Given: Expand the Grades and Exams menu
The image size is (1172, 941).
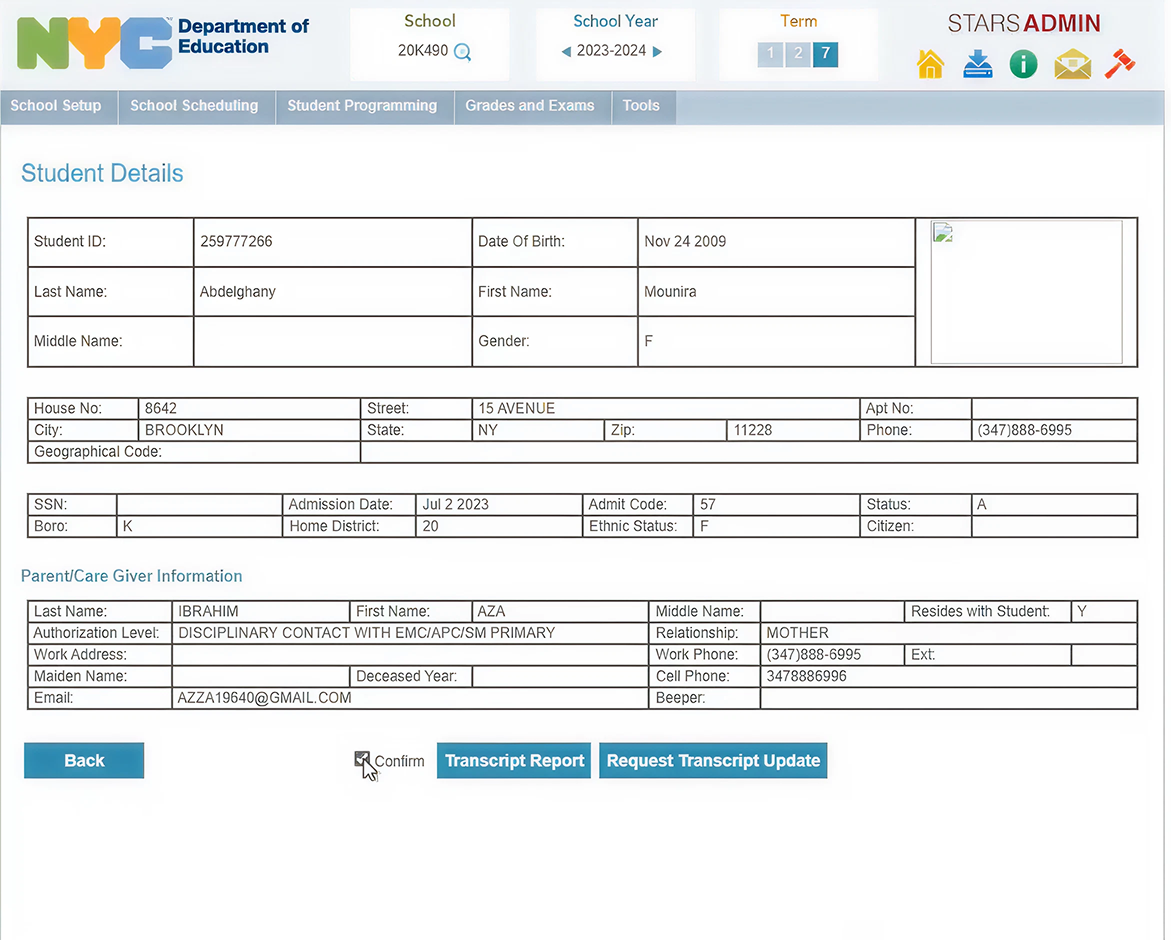Looking at the screenshot, I should tap(530, 106).
